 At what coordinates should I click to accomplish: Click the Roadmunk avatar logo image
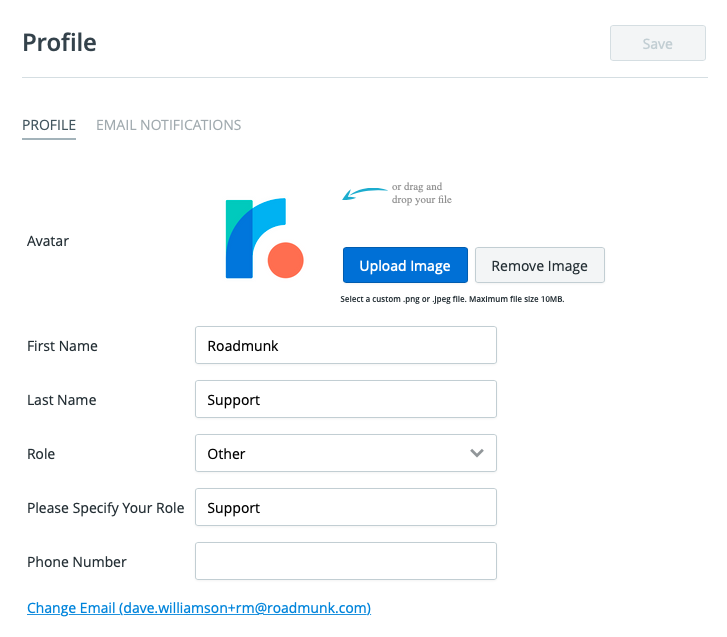[264, 238]
